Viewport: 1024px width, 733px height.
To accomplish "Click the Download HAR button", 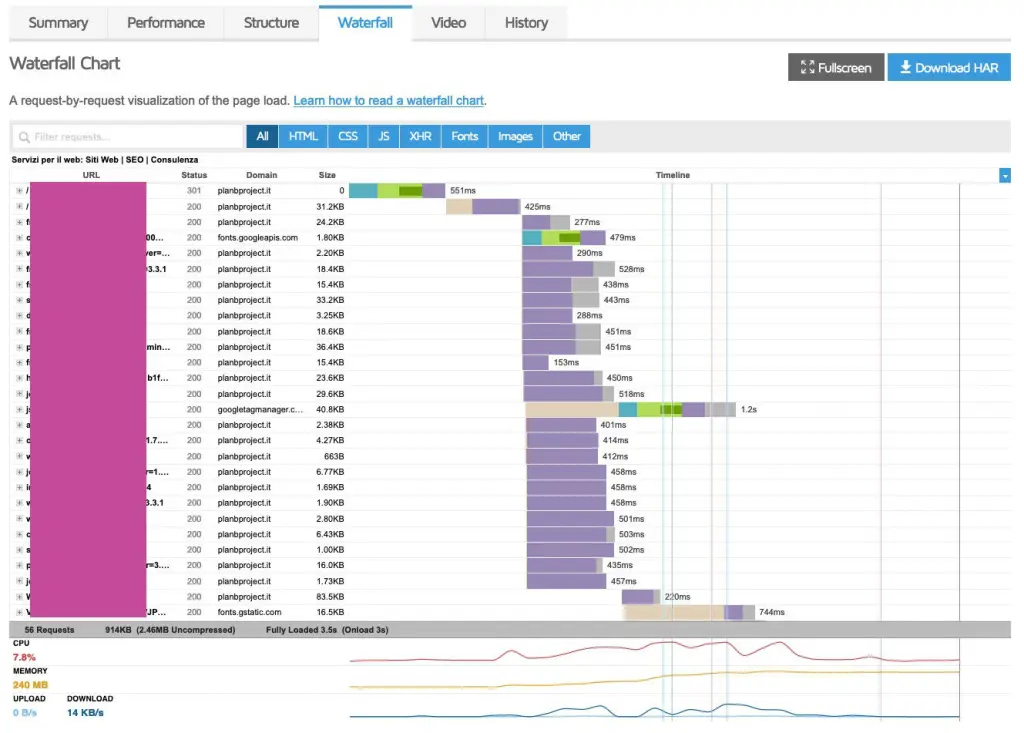I will pos(949,67).
